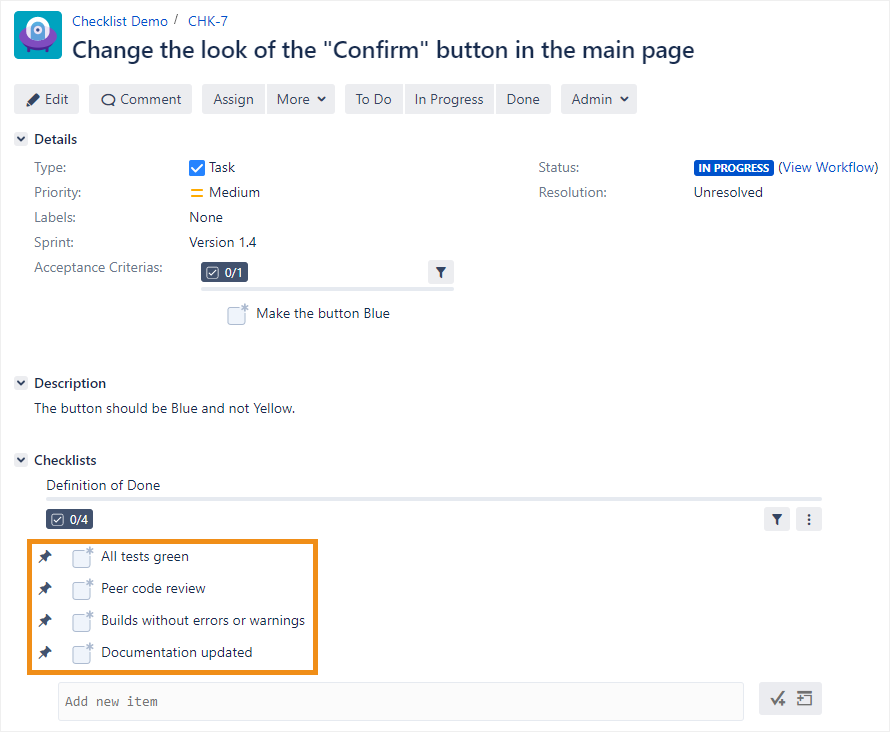Click the Checklist Demo project avatar icon
The width and height of the screenshot is (890, 732).
38,35
